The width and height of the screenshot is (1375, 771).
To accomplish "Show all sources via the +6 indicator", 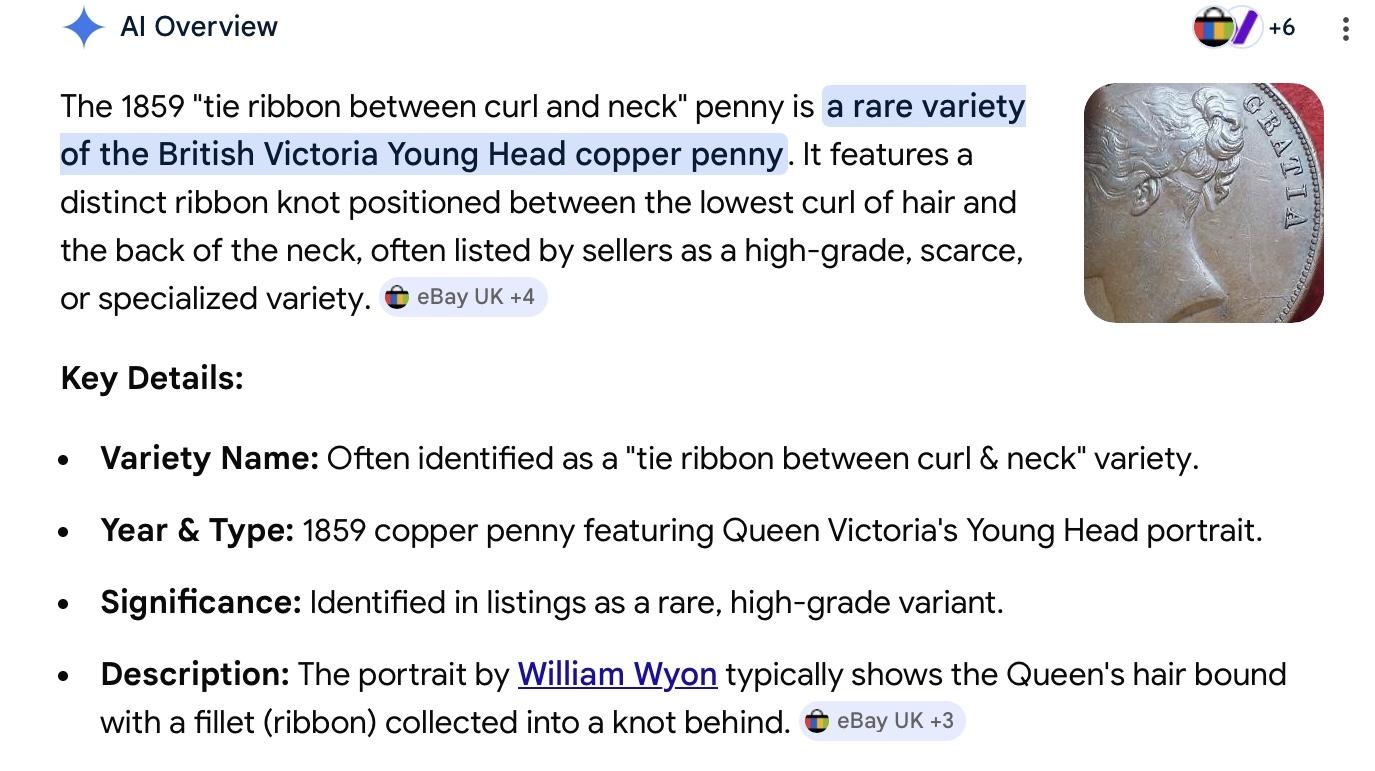I will 1281,28.
